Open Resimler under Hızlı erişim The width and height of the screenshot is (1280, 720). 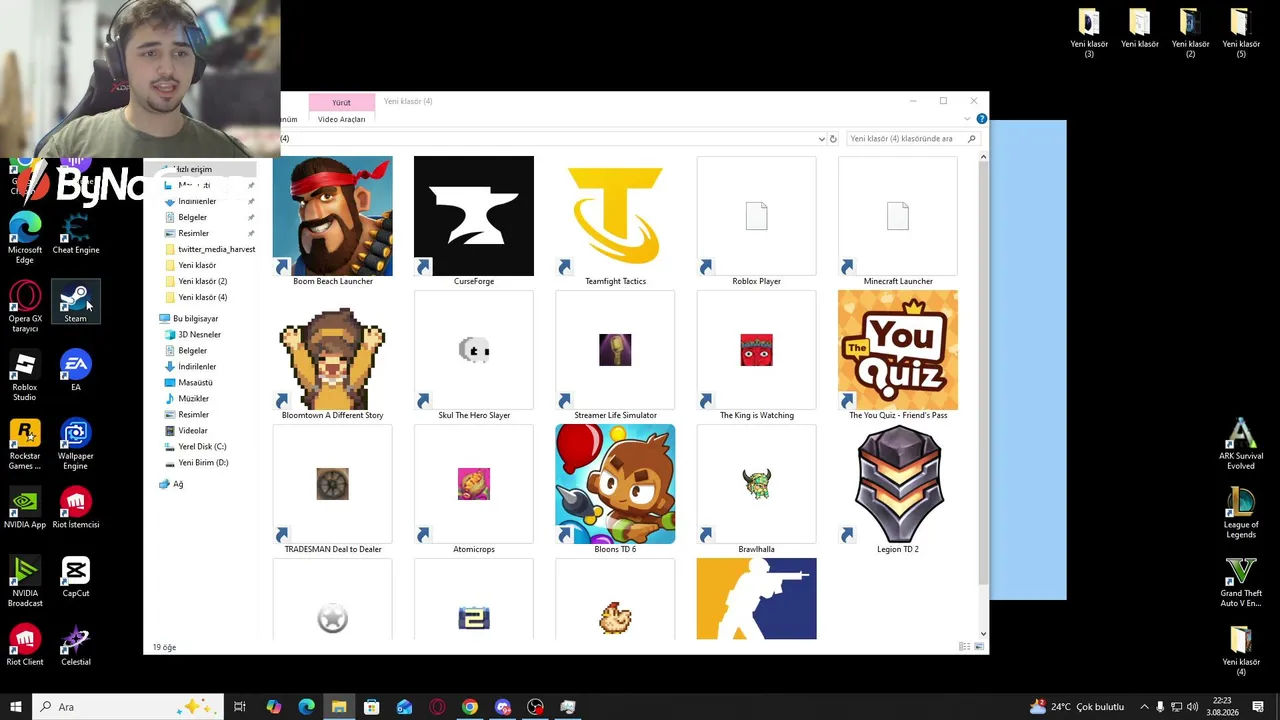(x=194, y=233)
